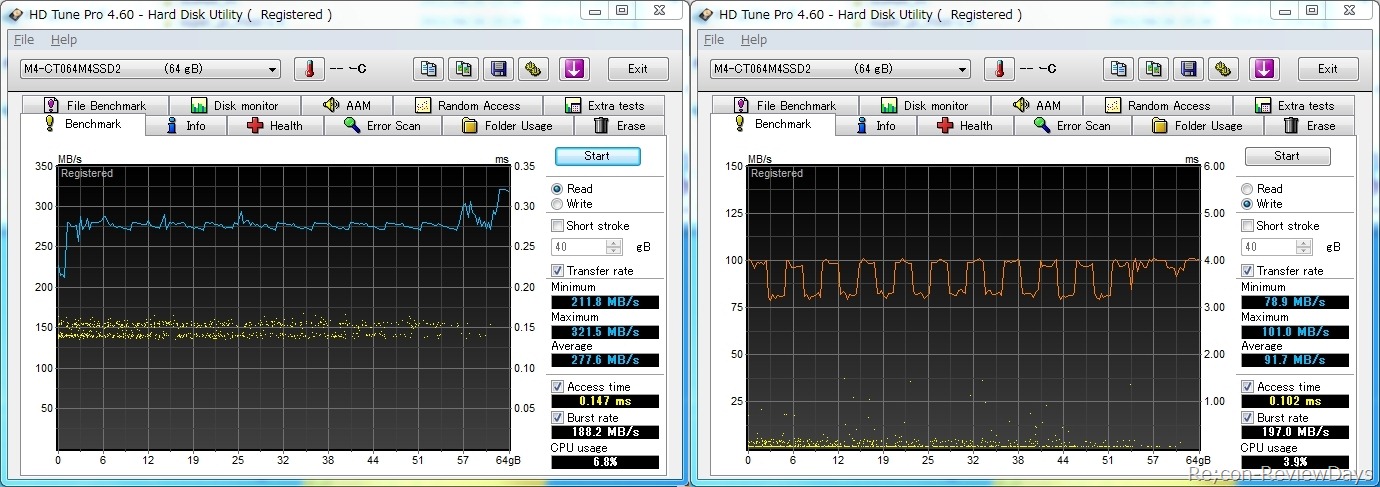Switch to Info tab in left window

tap(186, 126)
